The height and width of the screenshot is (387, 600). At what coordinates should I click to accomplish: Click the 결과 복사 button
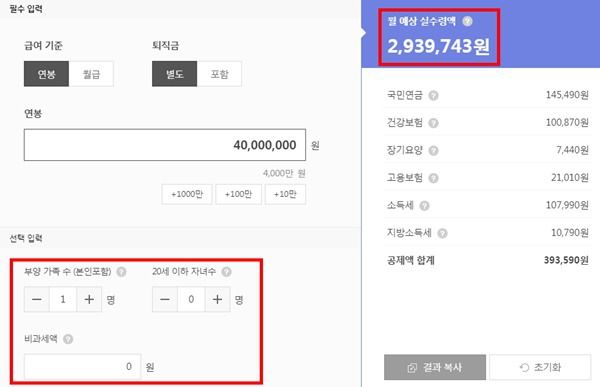point(435,367)
